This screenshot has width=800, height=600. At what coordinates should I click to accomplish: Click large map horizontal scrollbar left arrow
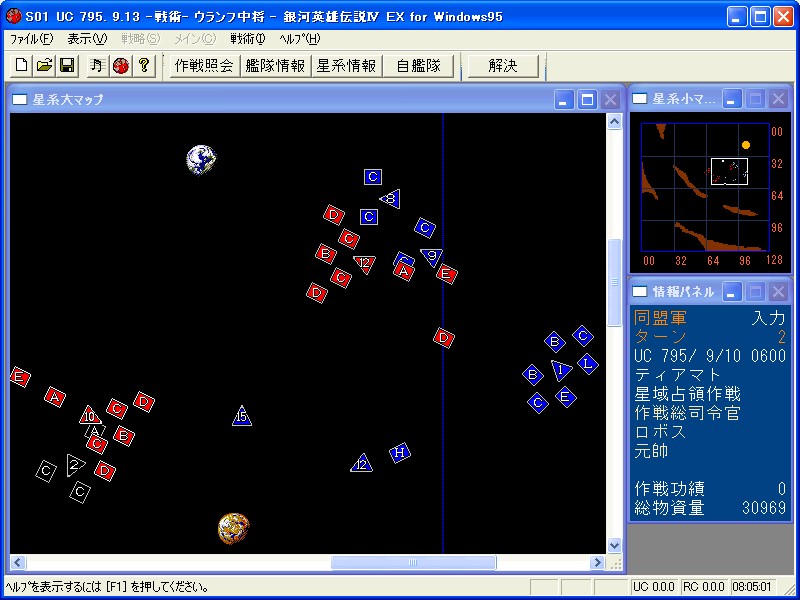pyautogui.click(x=18, y=563)
